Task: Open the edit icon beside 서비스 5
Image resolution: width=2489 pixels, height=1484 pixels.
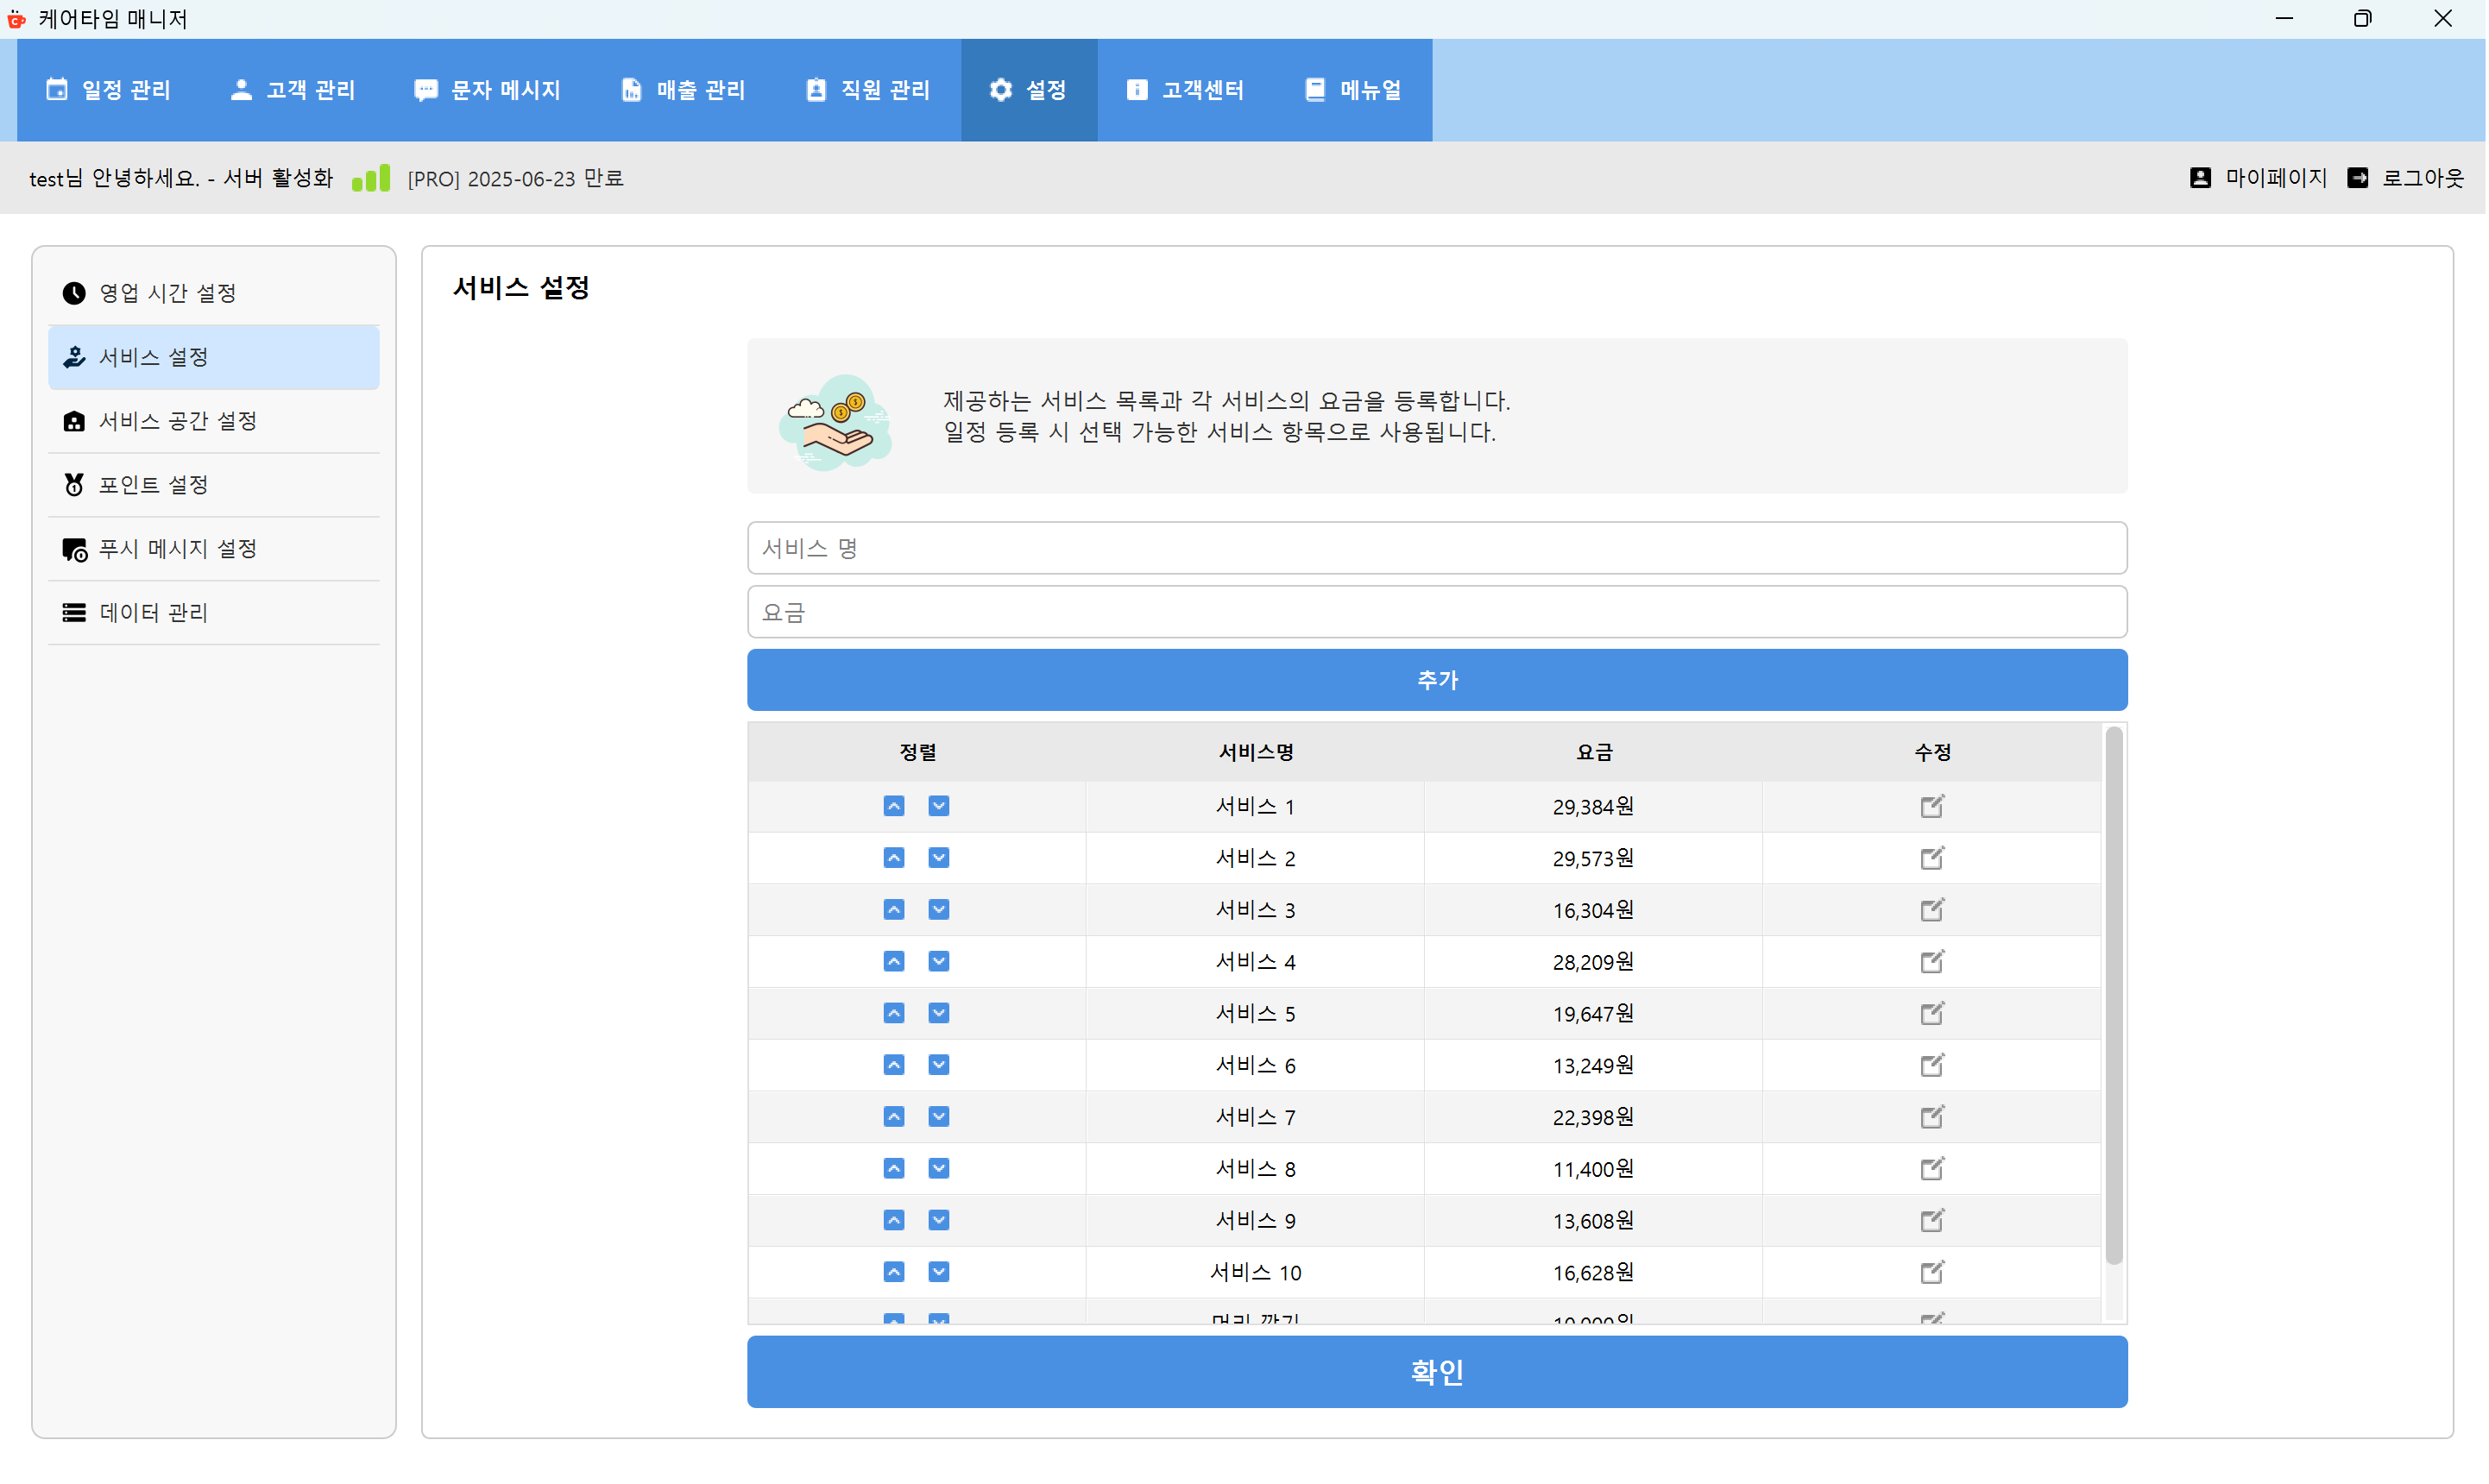Action: click(1932, 1013)
